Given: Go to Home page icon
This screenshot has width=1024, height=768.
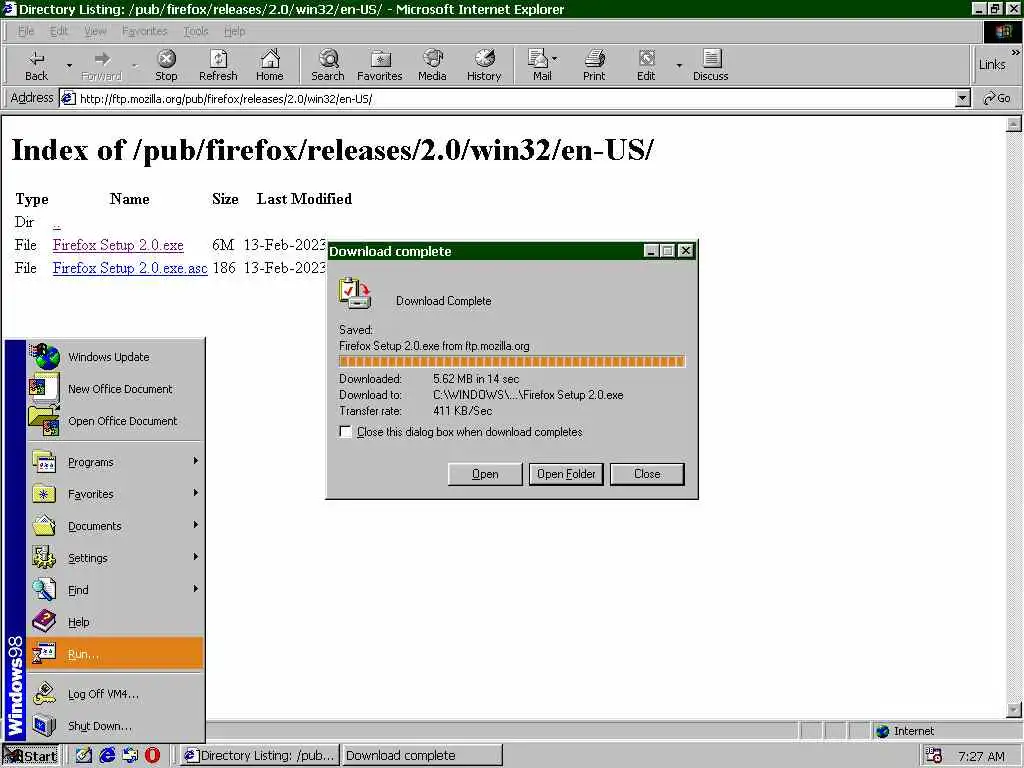Looking at the screenshot, I should (x=269, y=65).
